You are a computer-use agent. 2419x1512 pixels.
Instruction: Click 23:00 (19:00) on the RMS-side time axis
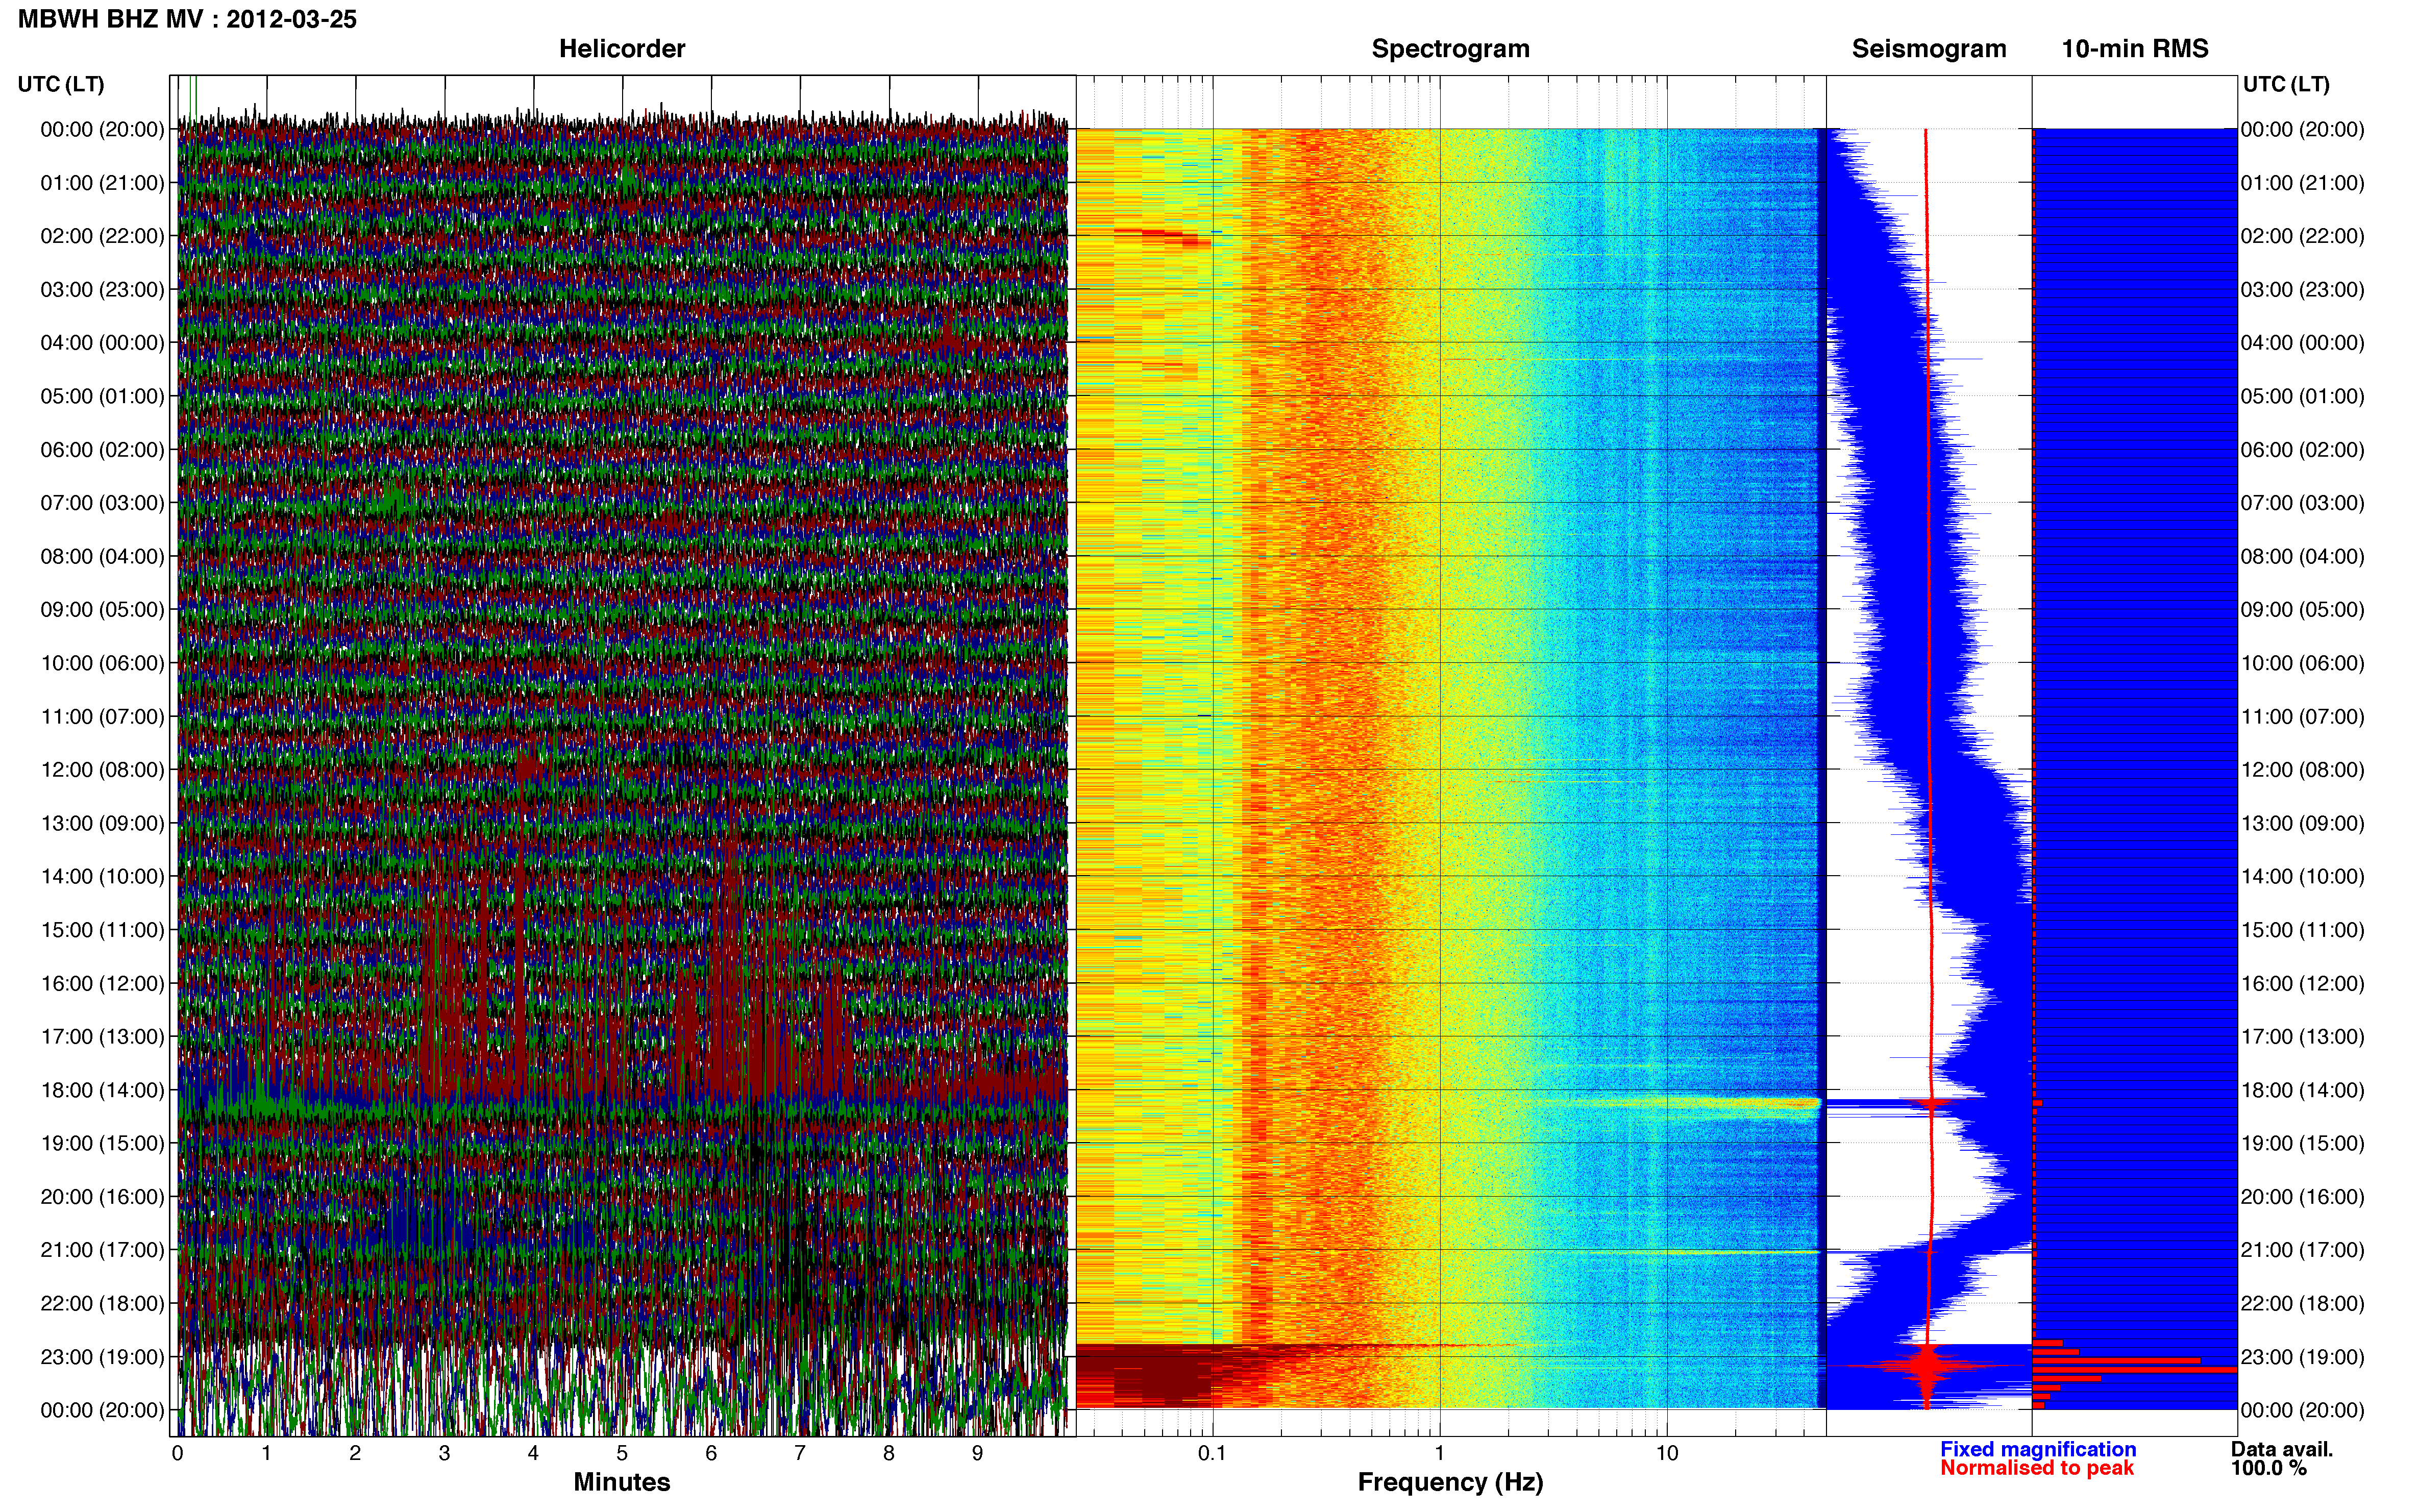(x=2302, y=1357)
